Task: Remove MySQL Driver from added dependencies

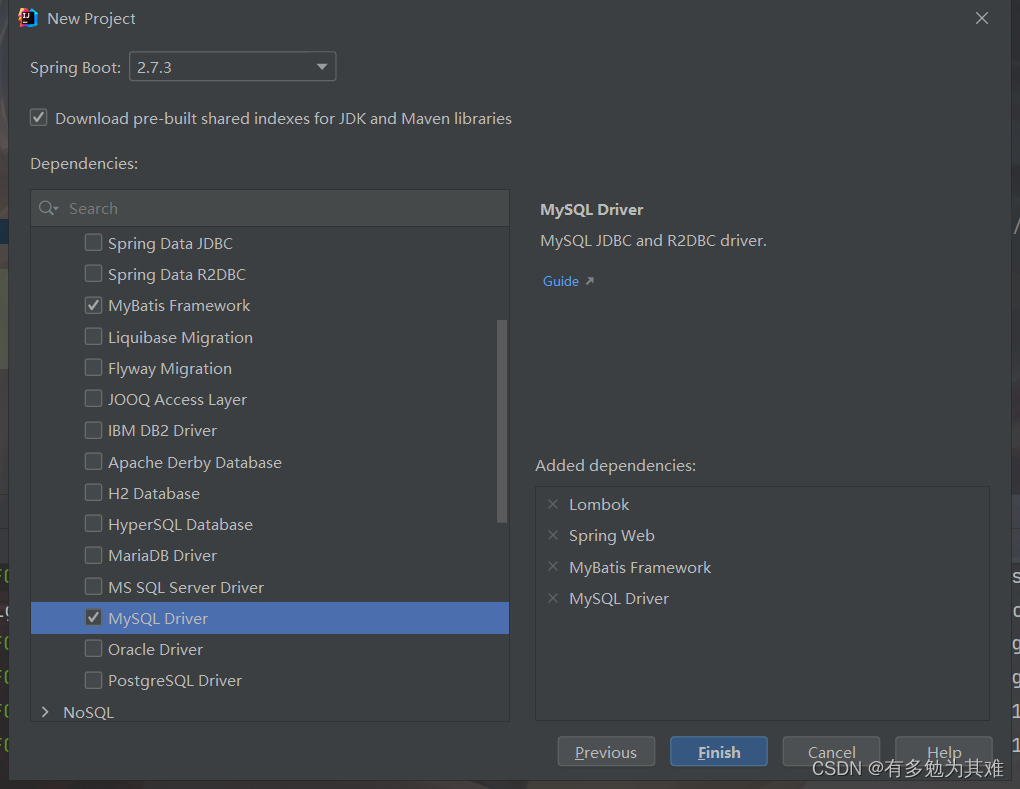Action: (x=553, y=598)
